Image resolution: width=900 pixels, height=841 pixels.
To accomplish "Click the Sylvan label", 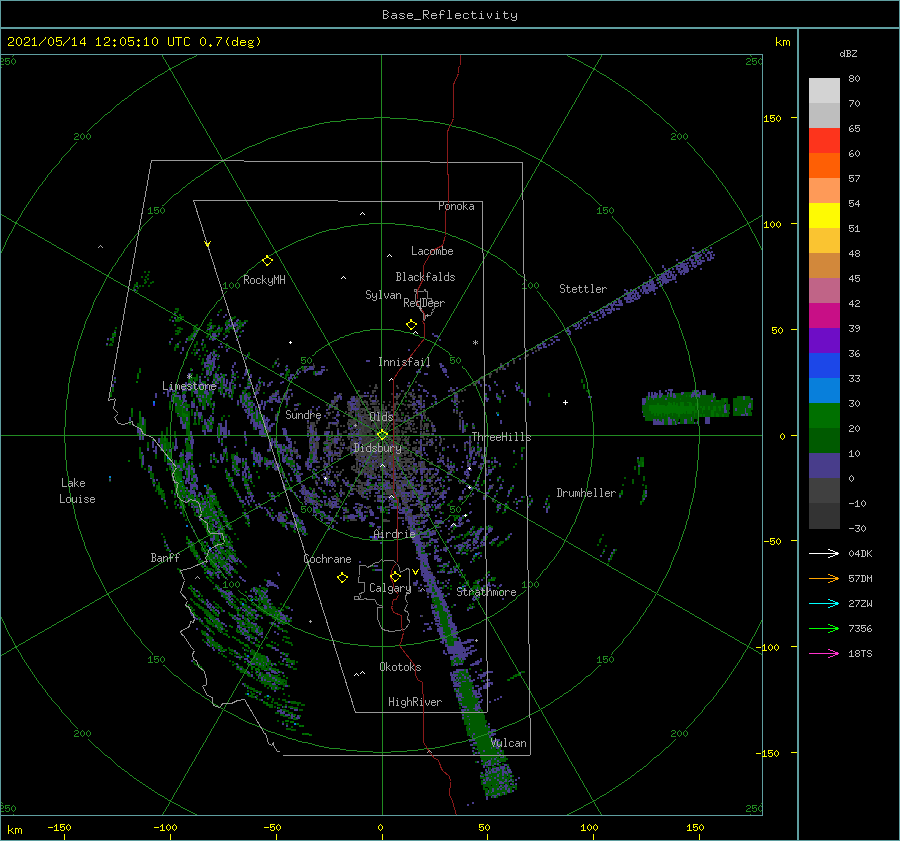I will point(383,295).
